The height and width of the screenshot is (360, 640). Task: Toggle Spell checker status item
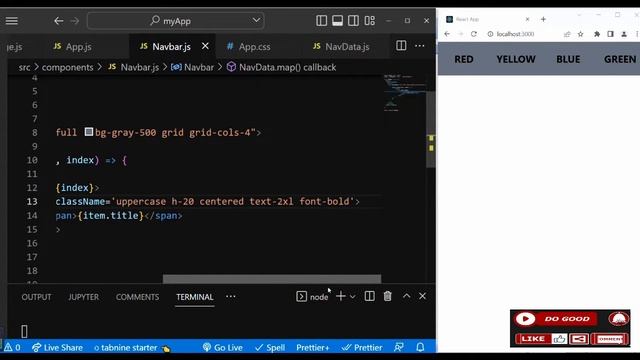pos(270,347)
